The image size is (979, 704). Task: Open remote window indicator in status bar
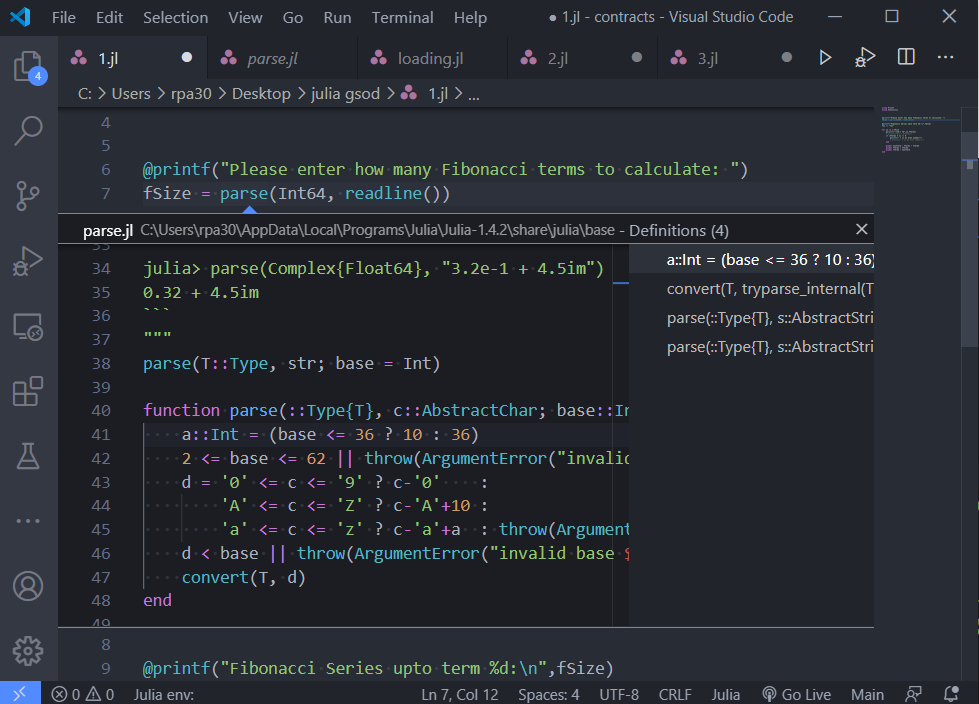pos(20,693)
